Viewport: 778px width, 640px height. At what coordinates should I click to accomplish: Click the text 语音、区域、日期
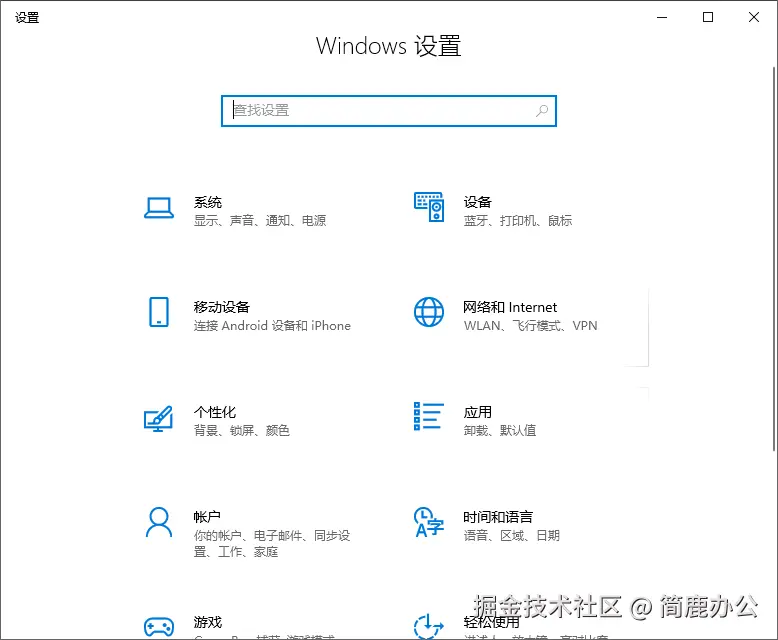[x=512, y=535]
